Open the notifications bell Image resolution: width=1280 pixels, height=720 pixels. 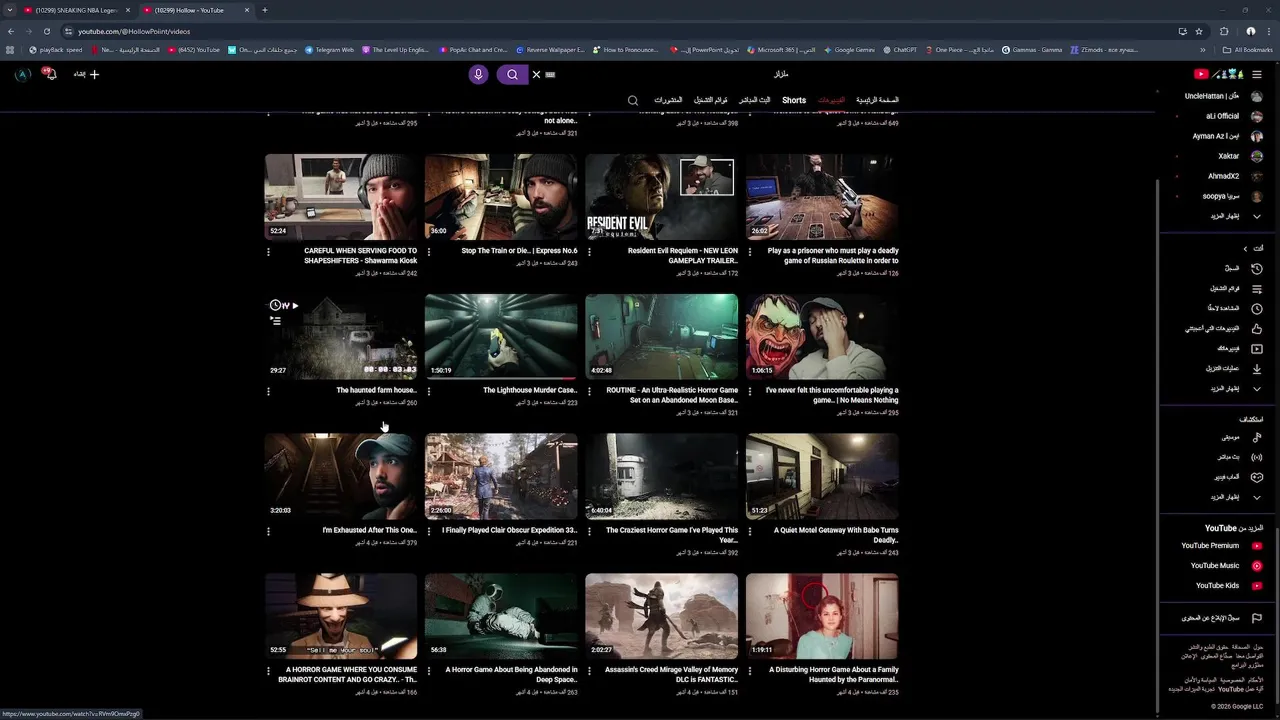pos(49,74)
